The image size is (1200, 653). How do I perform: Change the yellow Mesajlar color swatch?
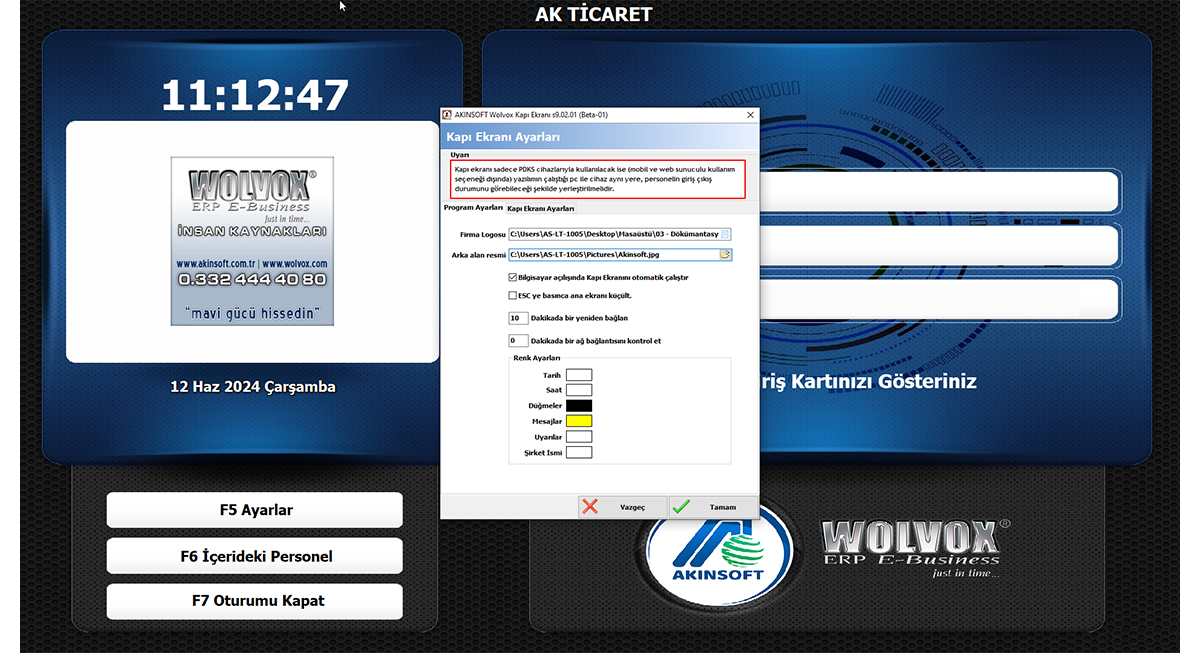(579, 421)
